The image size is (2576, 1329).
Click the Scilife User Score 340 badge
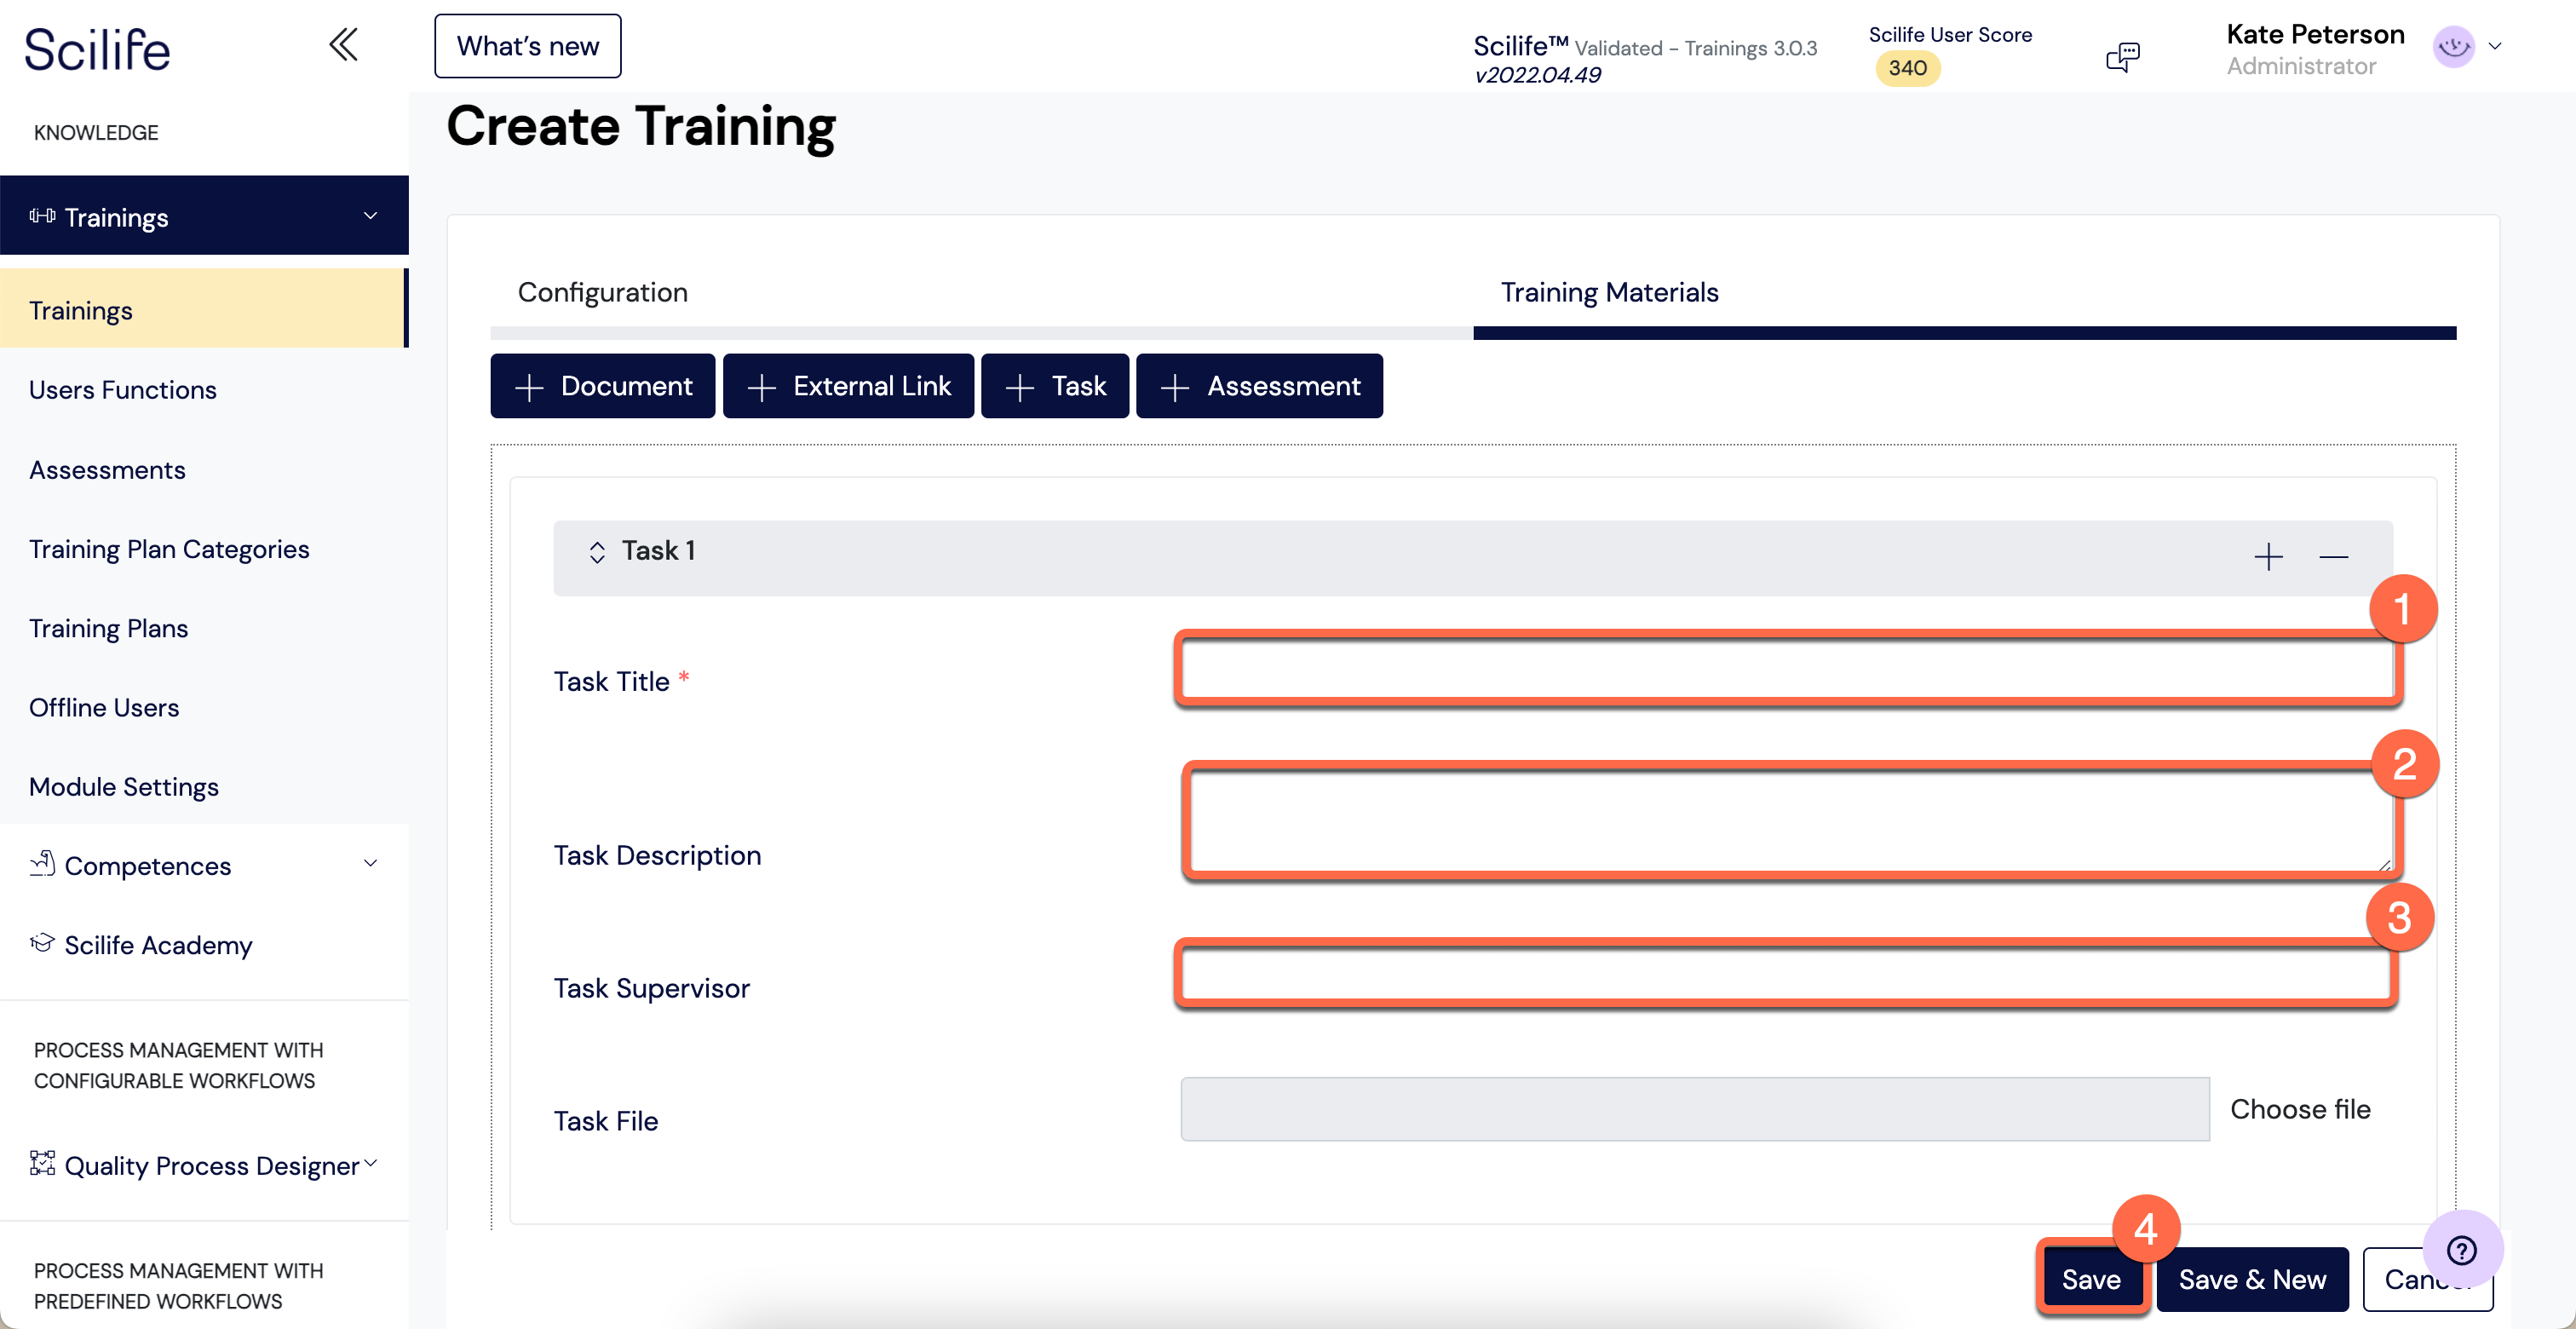(1907, 68)
